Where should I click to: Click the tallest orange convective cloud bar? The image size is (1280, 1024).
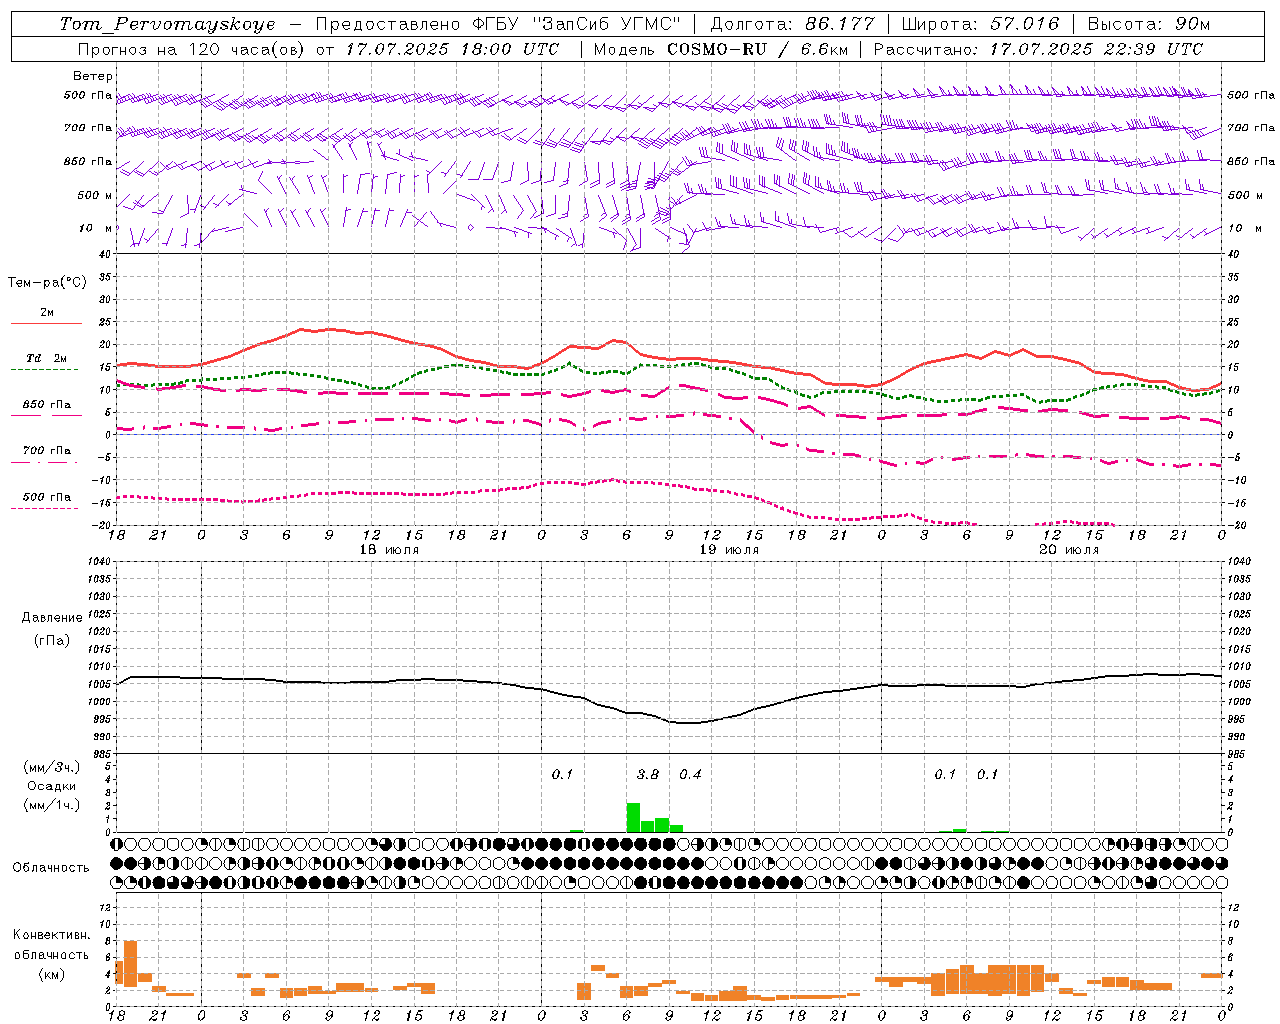[x=130, y=964]
